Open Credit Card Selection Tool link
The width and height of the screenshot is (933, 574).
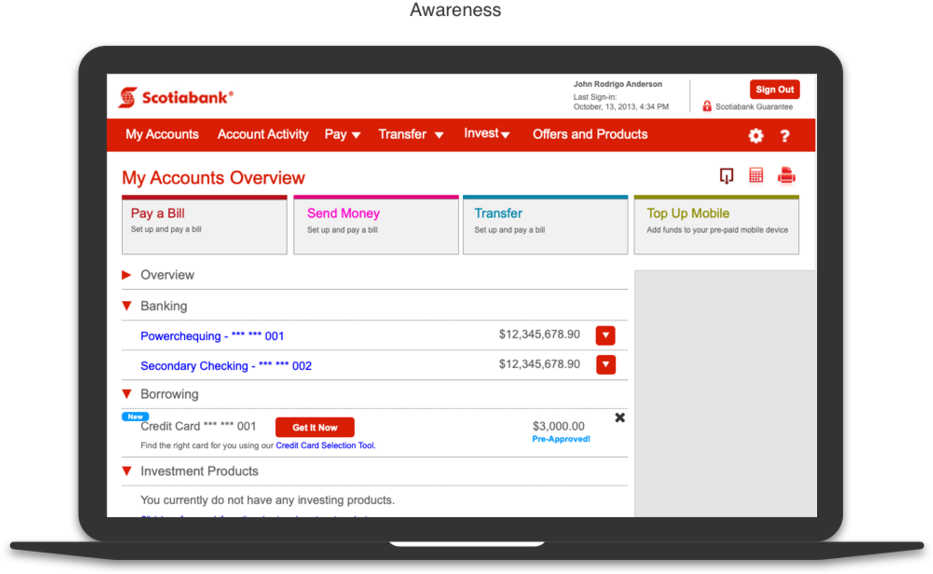[x=325, y=445]
